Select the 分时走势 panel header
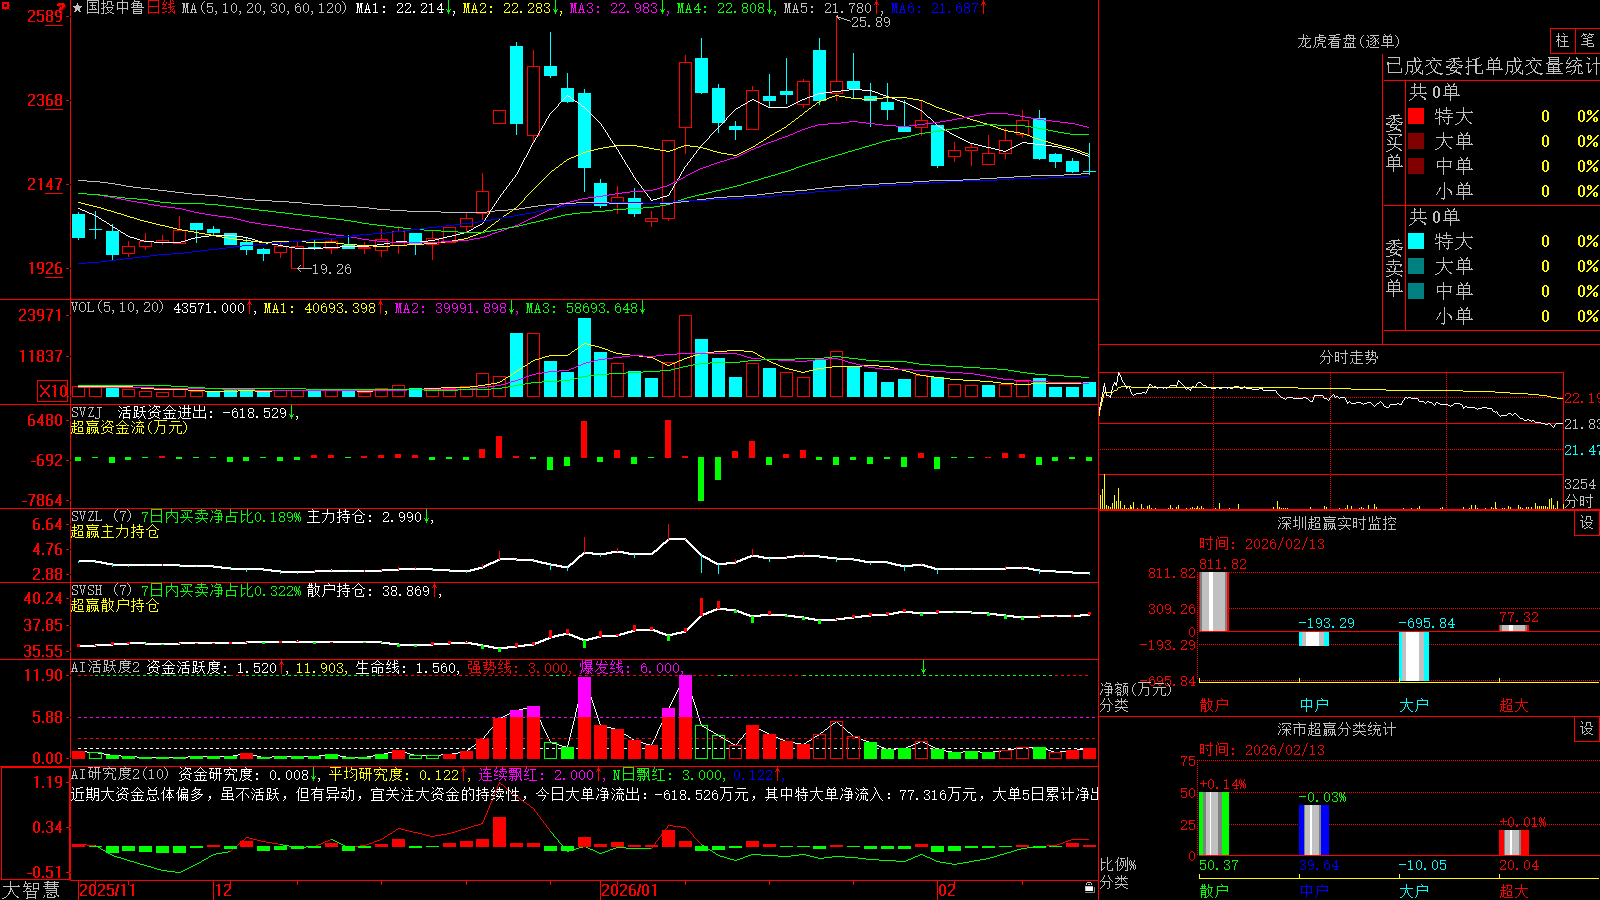This screenshot has width=1600, height=900. pos(1348,357)
